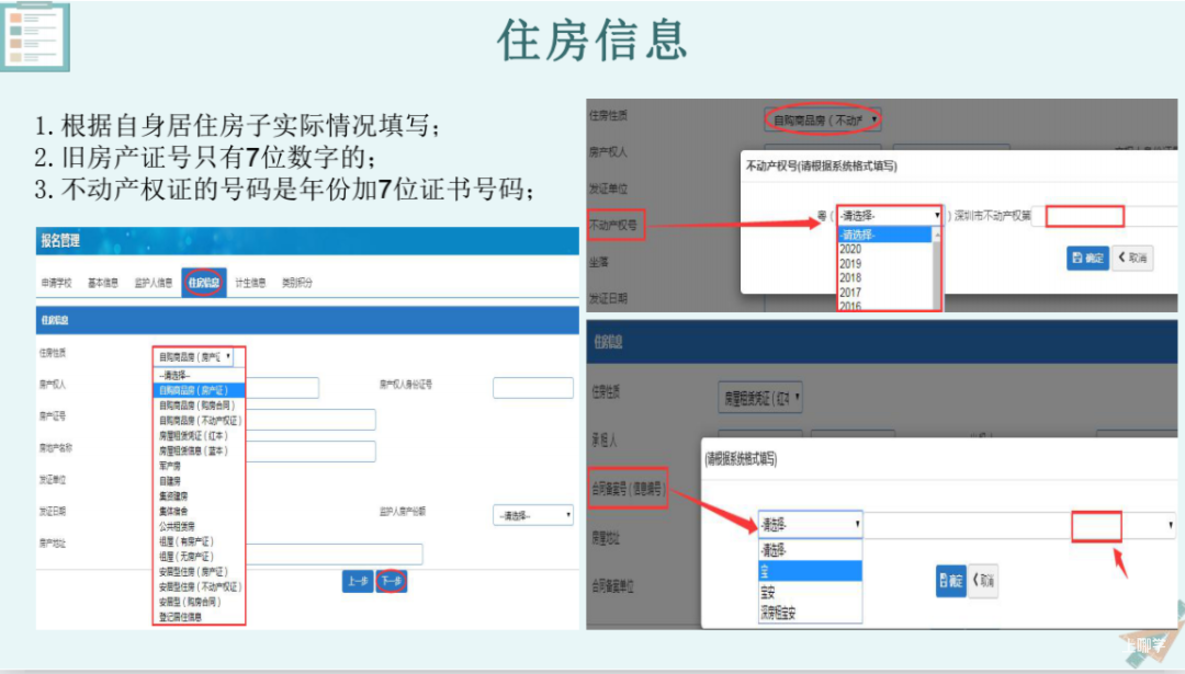1185x674 pixels.
Task: Select the highlighted -请选择- item in year list
Action: pyautogui.click(x=885, y=235)
